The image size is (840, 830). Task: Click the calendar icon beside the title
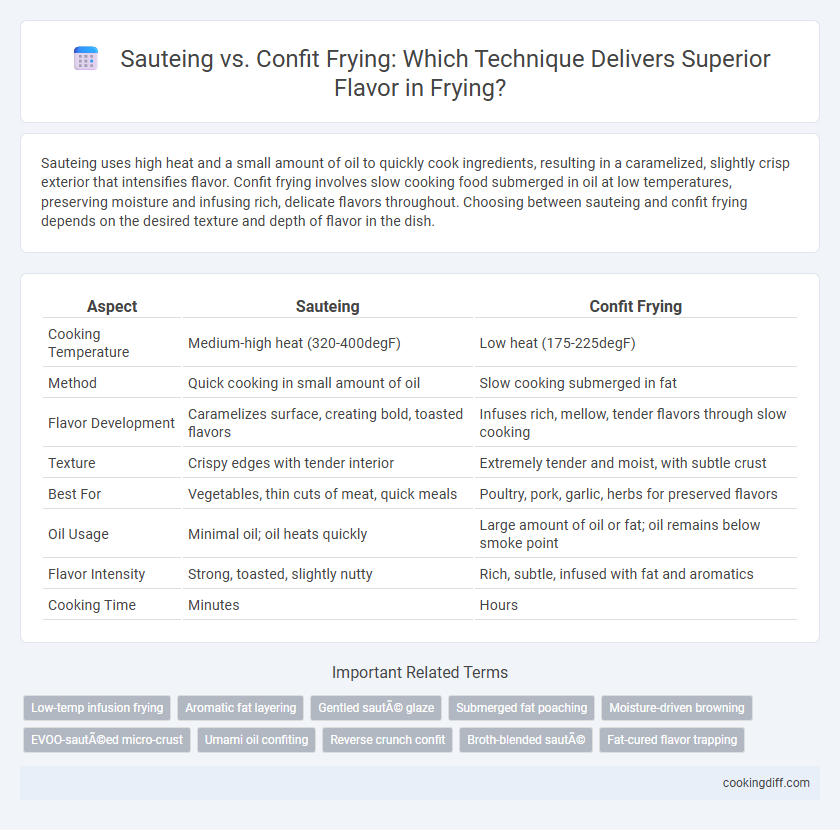pyautogui.click(x=86, y=58)
